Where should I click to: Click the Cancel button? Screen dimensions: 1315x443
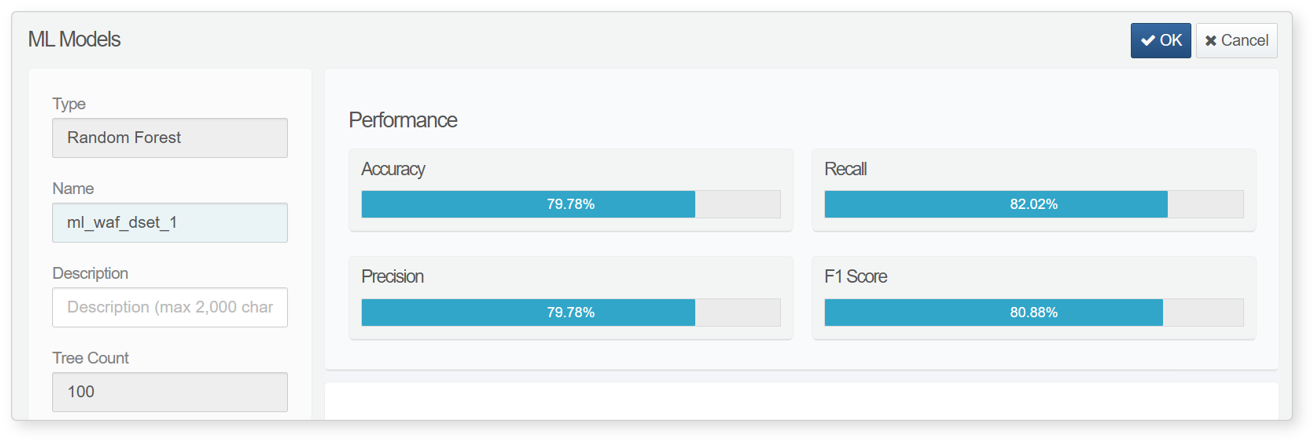click(x=1236, y=40)
